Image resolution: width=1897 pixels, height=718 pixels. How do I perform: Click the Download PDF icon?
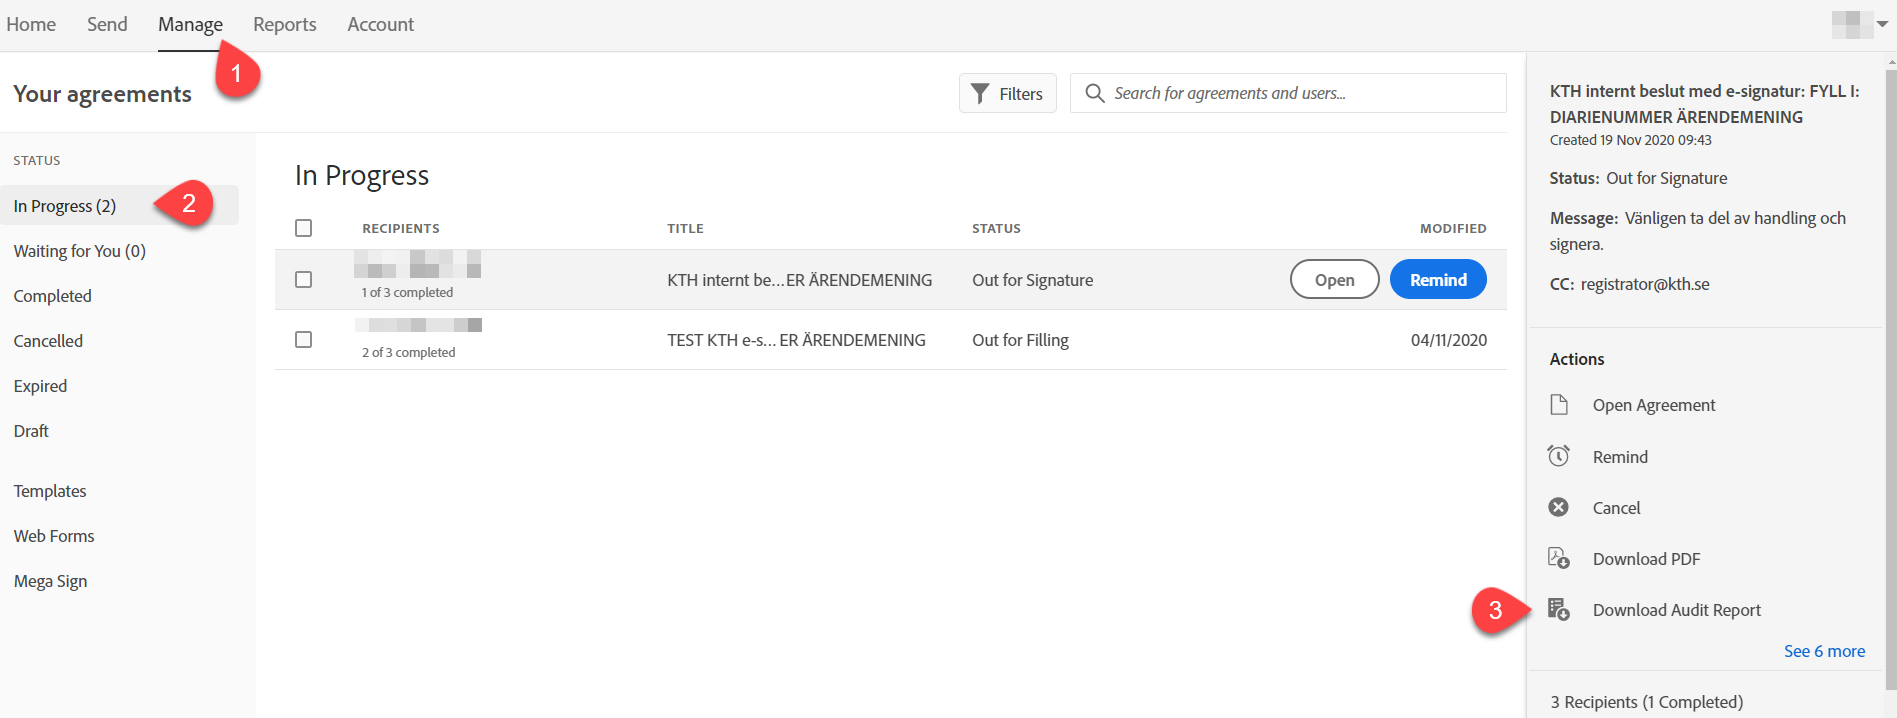pyautogui.click(x=1558, y=558)
